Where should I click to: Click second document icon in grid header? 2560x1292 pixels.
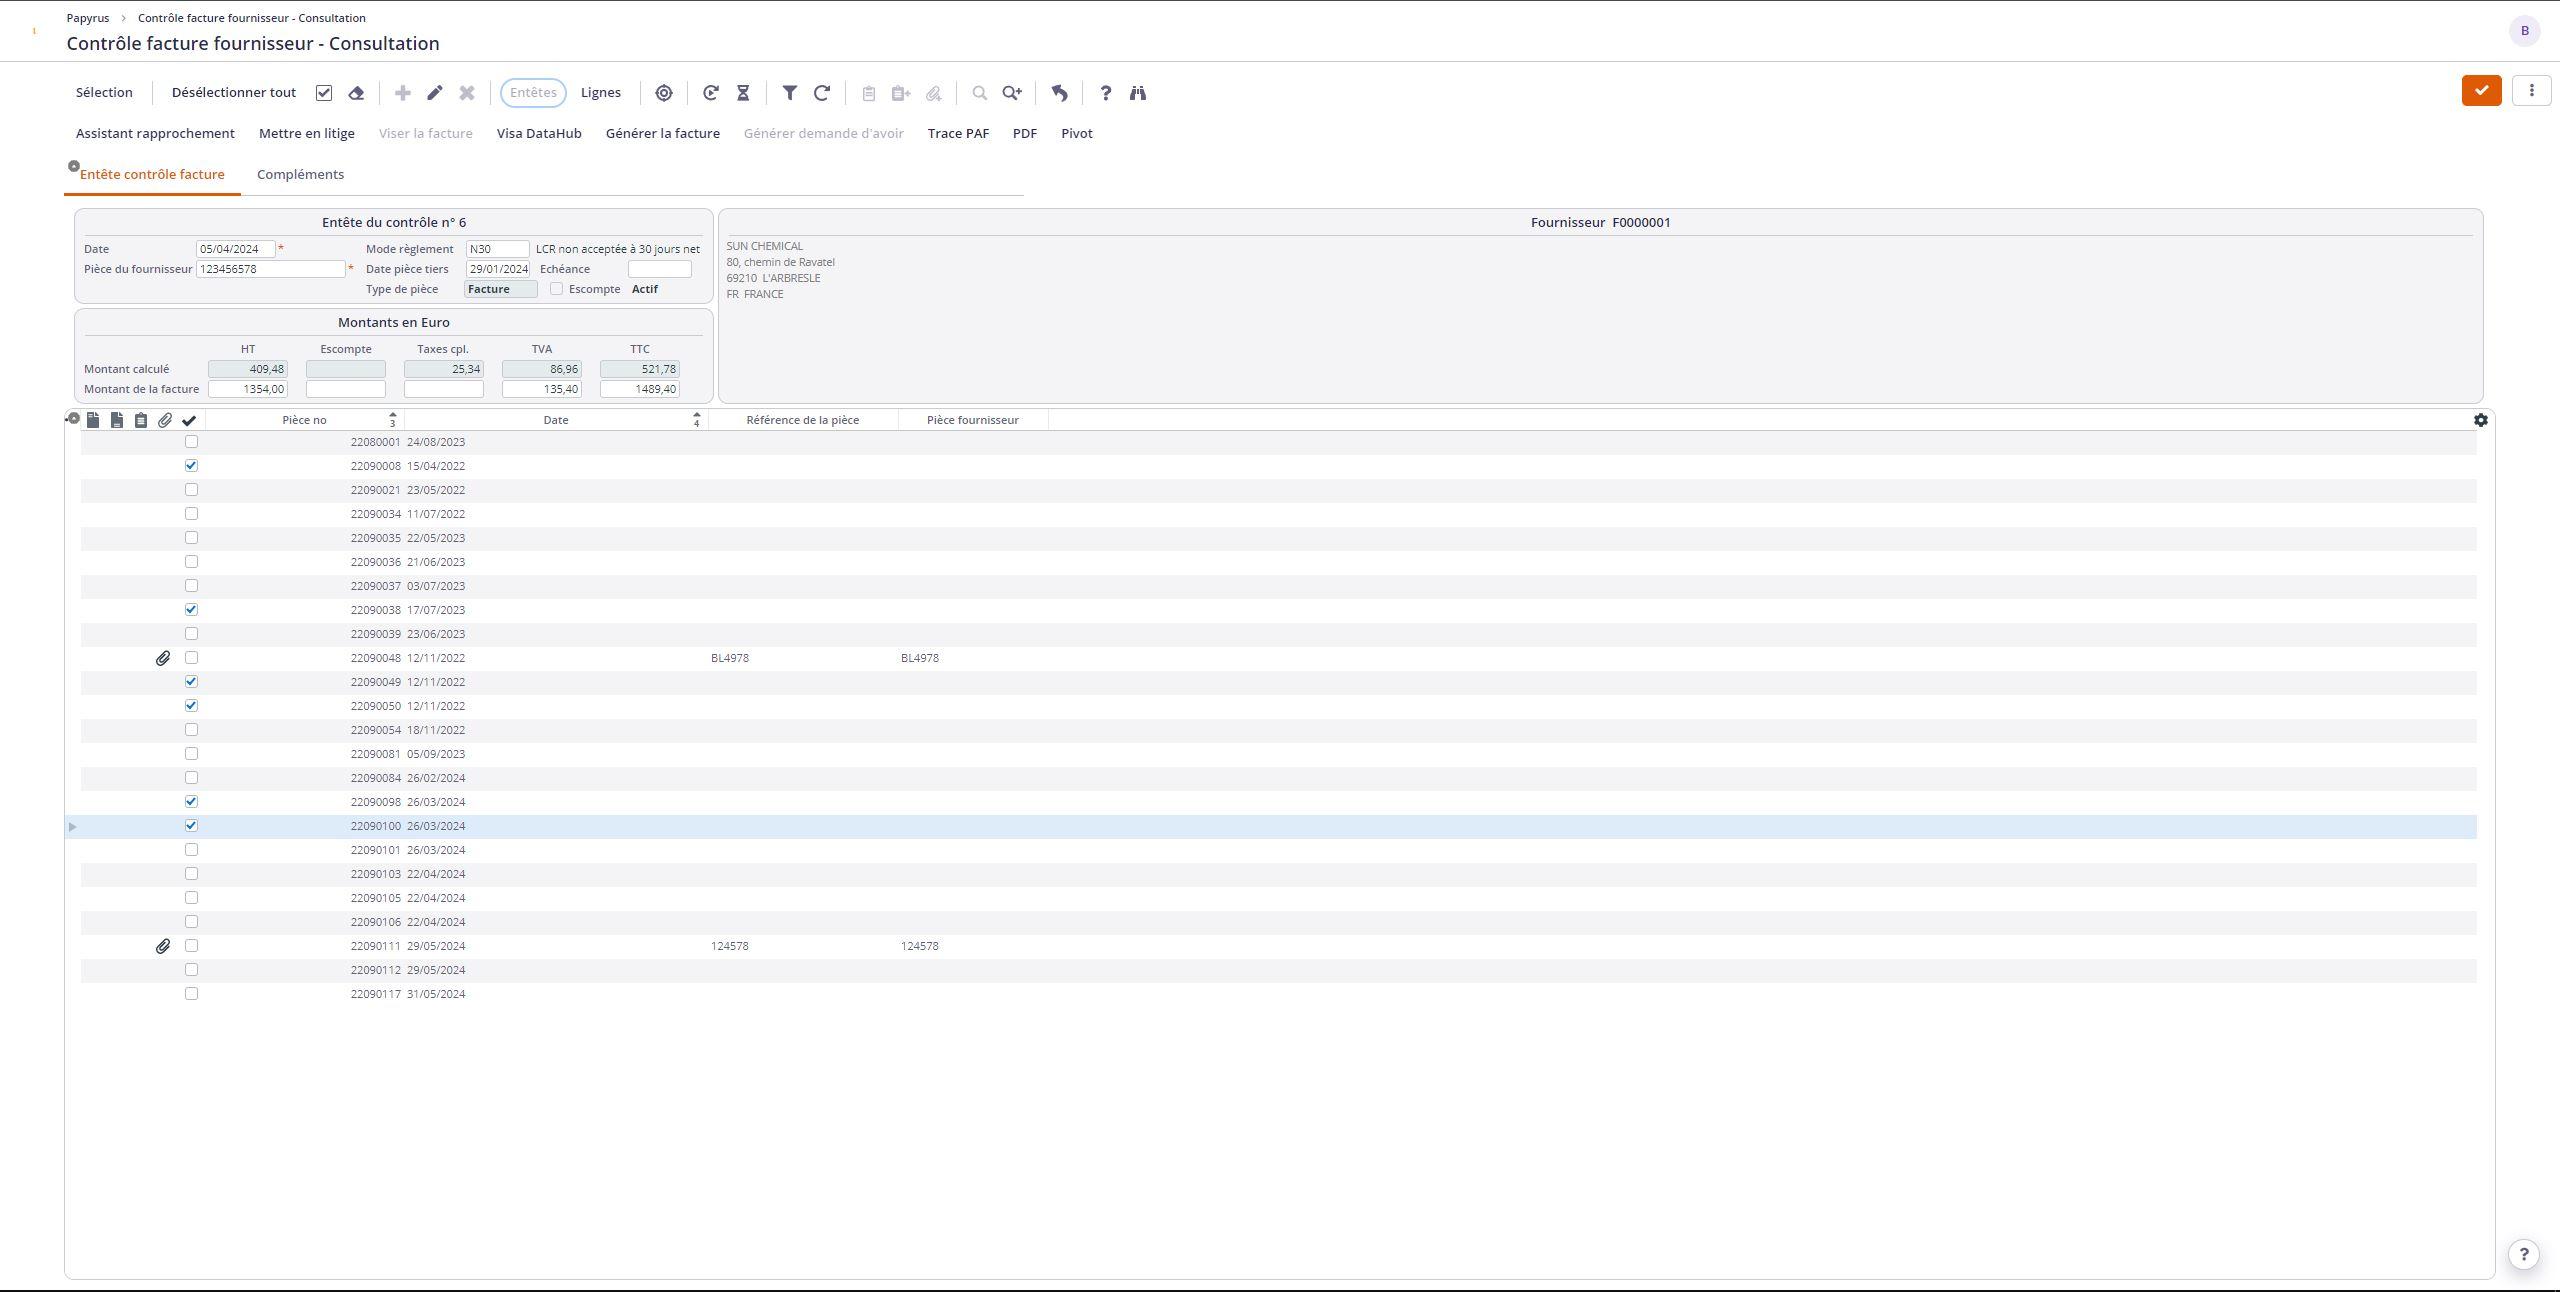[x=117, y=420]
